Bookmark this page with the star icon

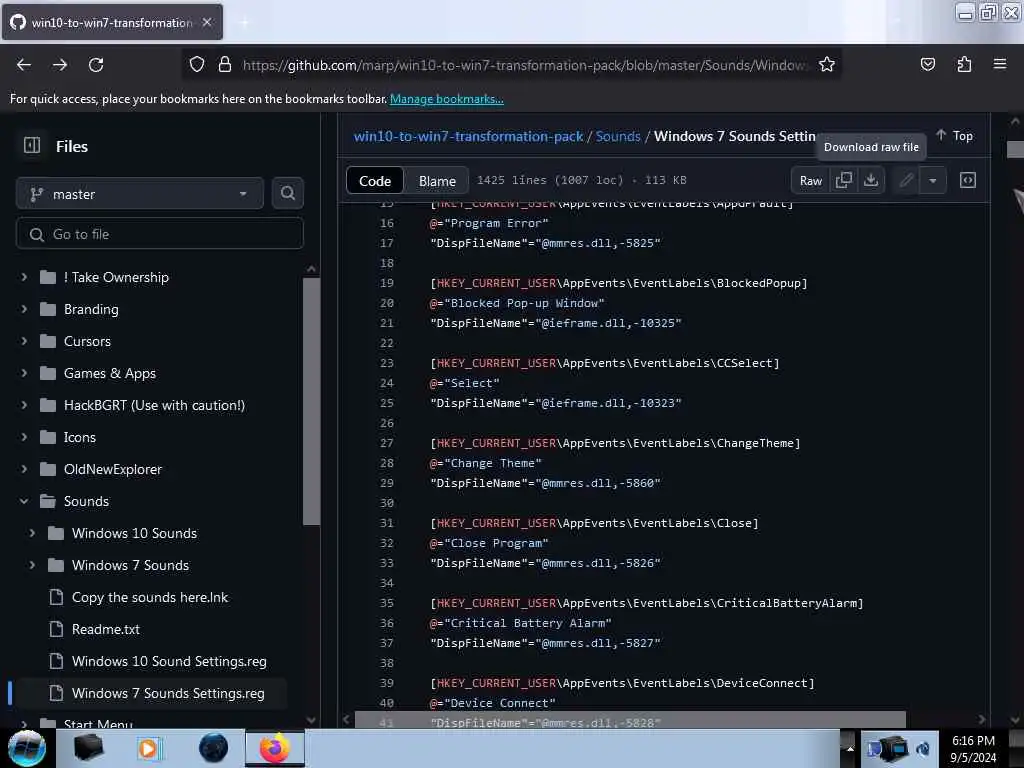(827, 65)
